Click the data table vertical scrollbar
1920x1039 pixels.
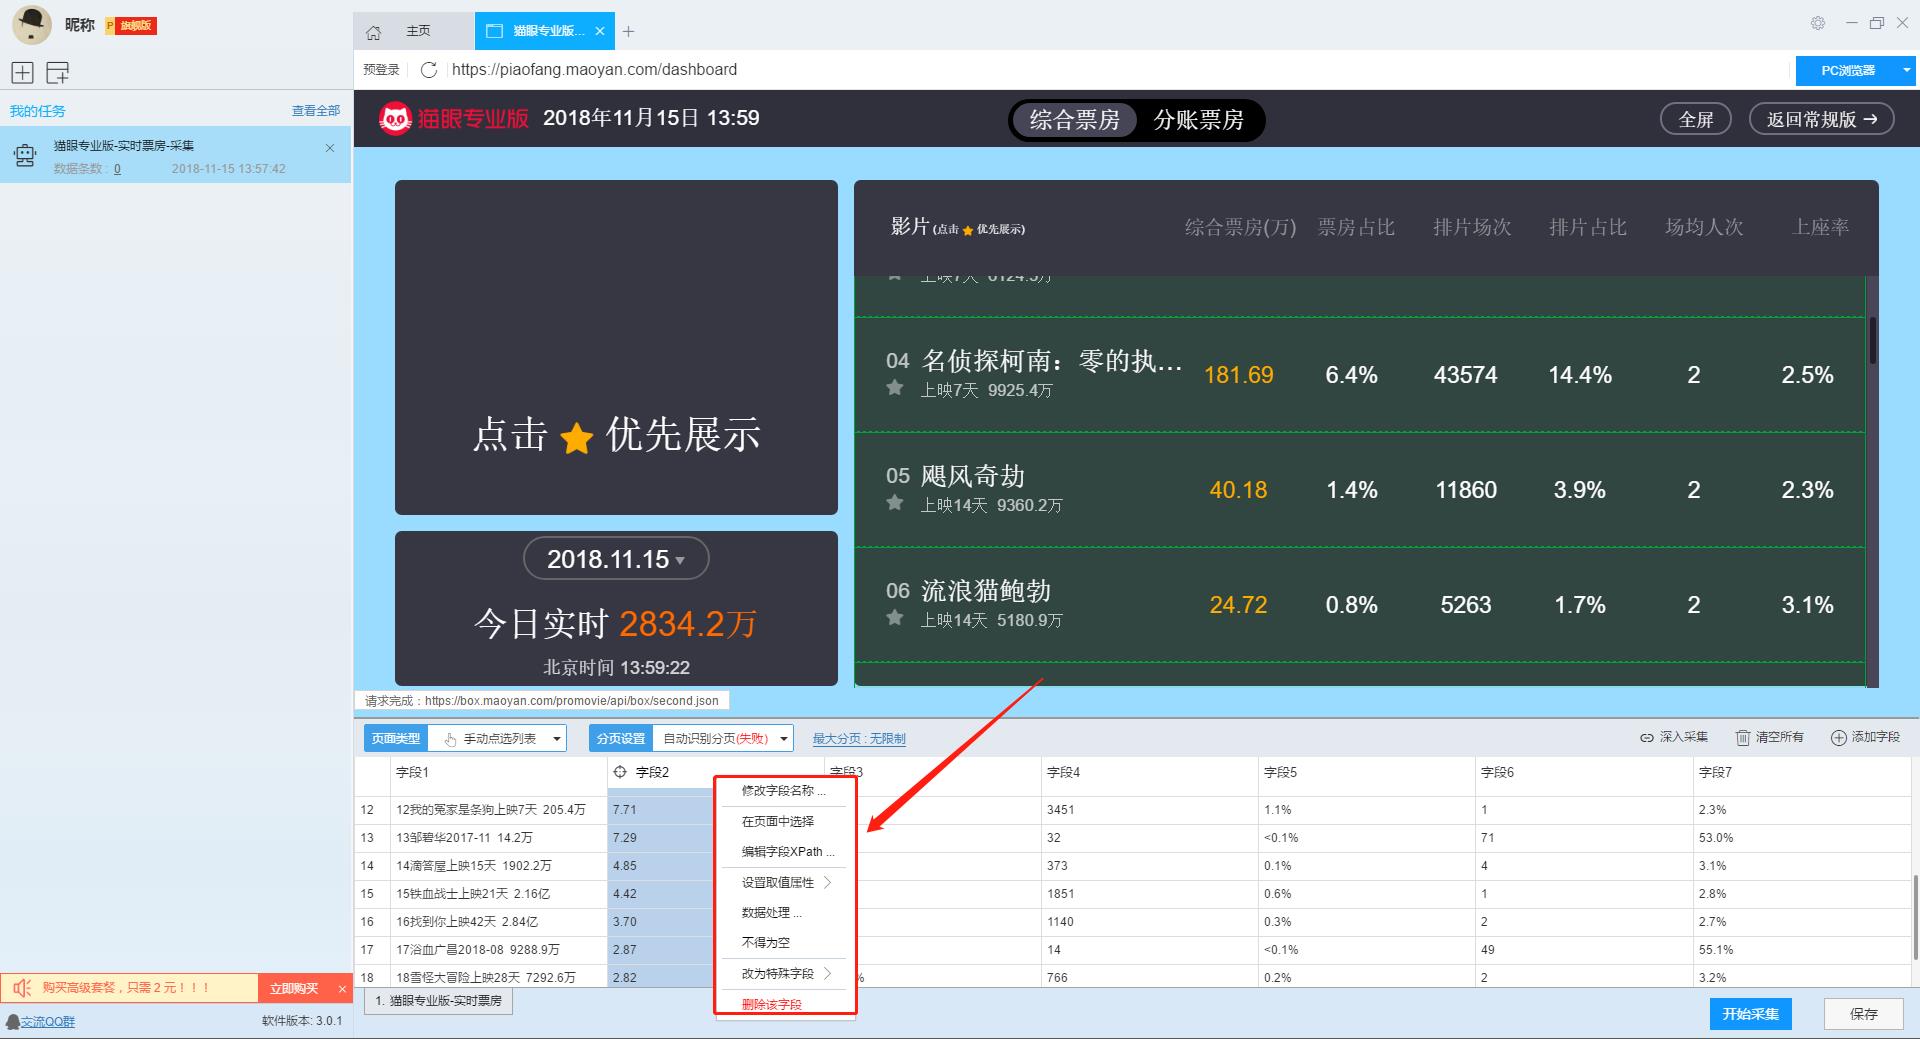click(1914, 918)
